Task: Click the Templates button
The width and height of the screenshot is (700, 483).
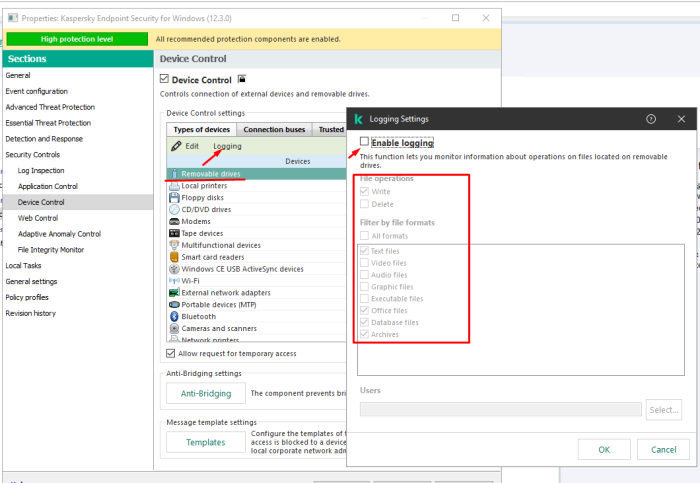Action: tap(206, 442)
